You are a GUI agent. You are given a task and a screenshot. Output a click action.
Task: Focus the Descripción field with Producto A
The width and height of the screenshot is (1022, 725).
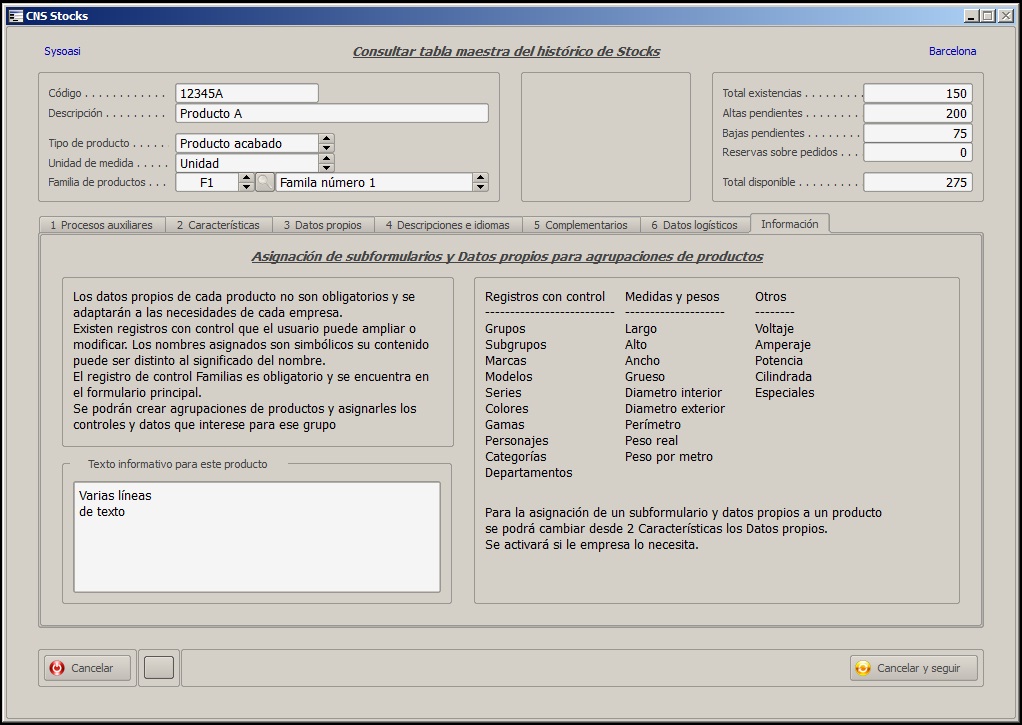(x=332, y=113)
